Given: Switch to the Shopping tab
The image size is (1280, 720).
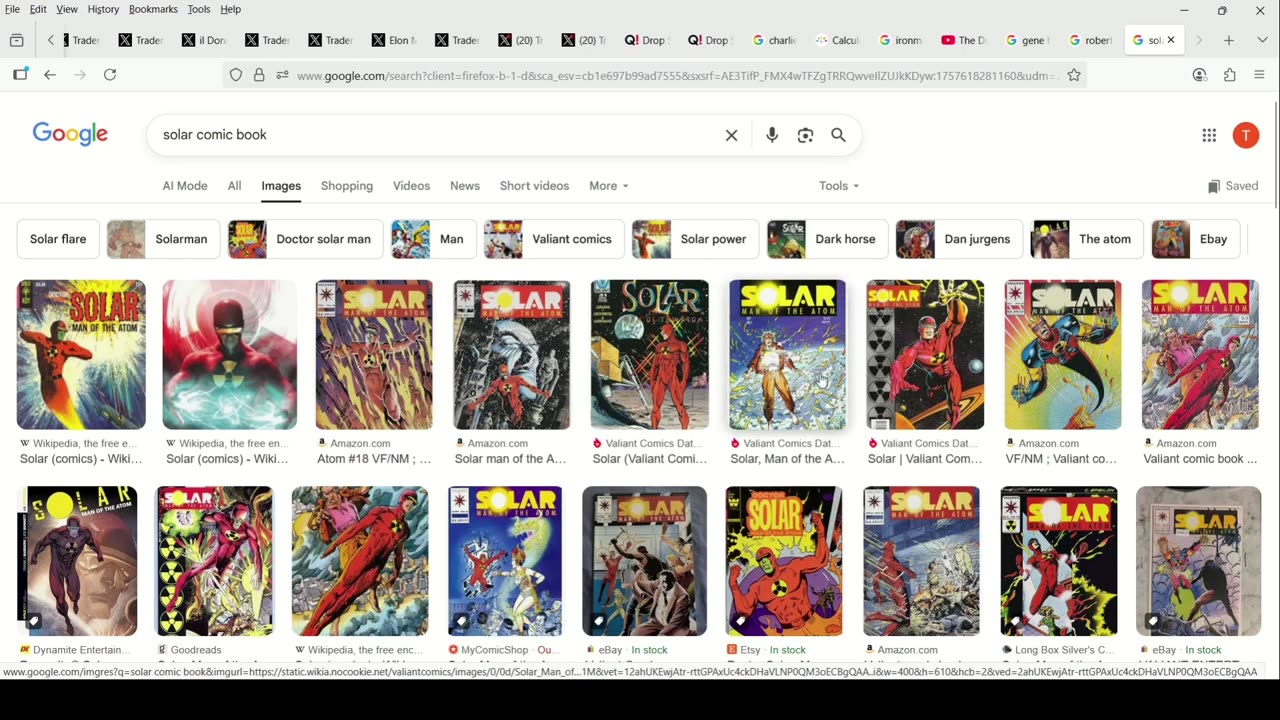Looking at the screenshot, I should (x=347, y=186).
